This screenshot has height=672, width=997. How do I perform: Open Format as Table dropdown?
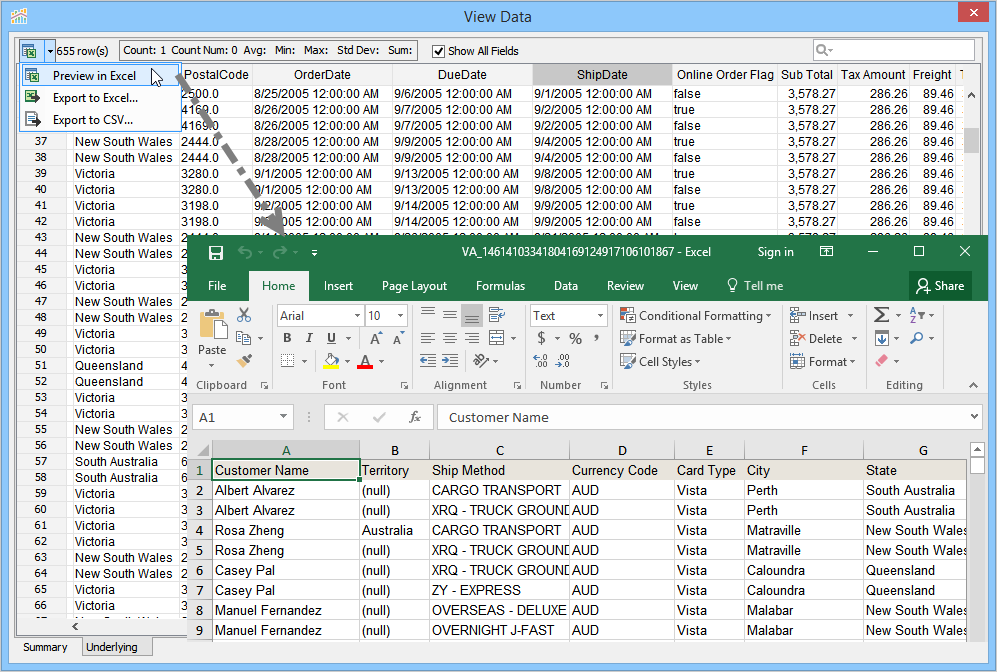[x=676, y=338]
